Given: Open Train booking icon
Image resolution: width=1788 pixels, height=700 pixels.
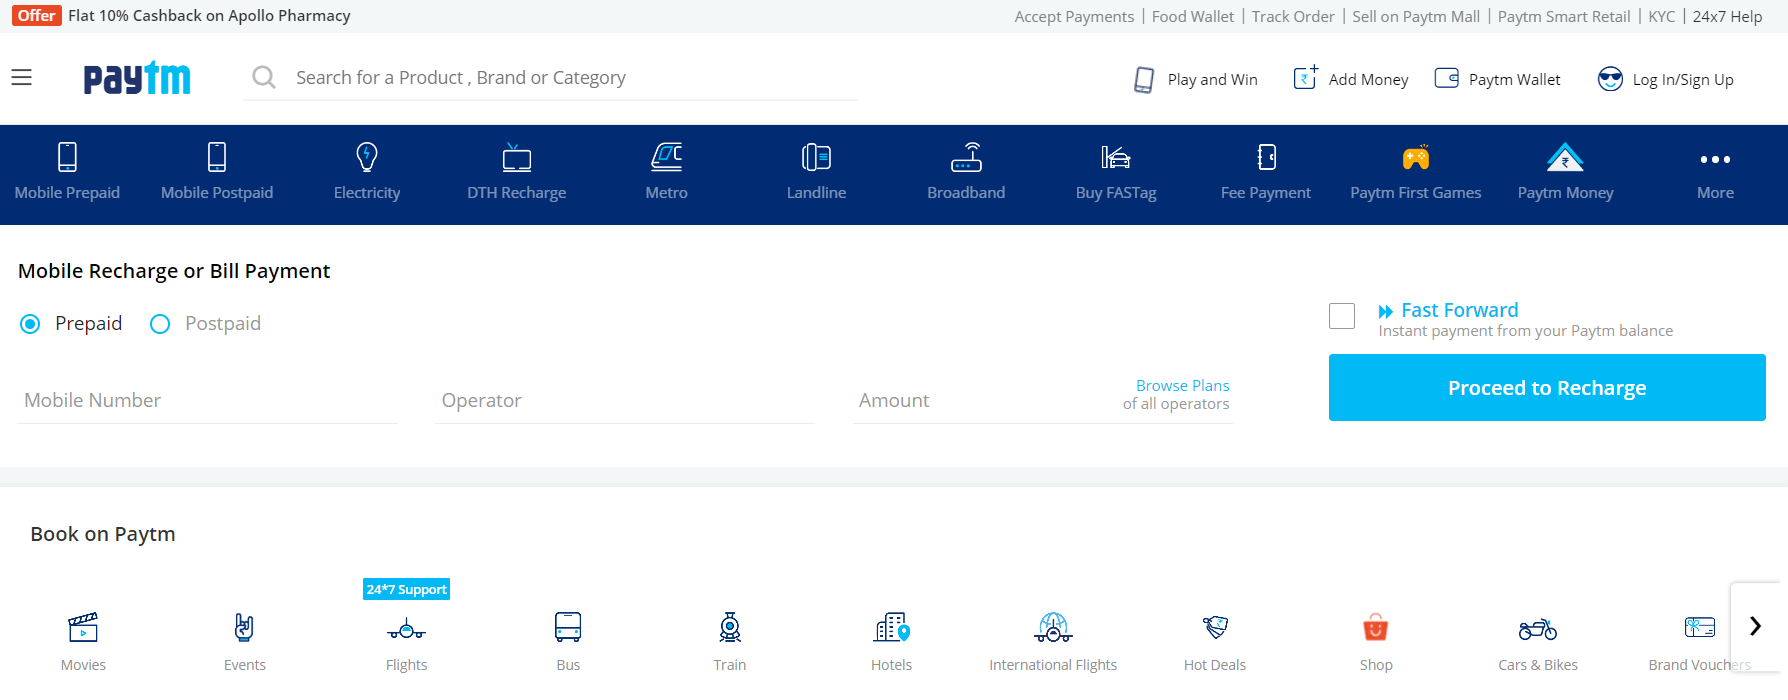Looking at the screenshot, I should coord(730,627).
